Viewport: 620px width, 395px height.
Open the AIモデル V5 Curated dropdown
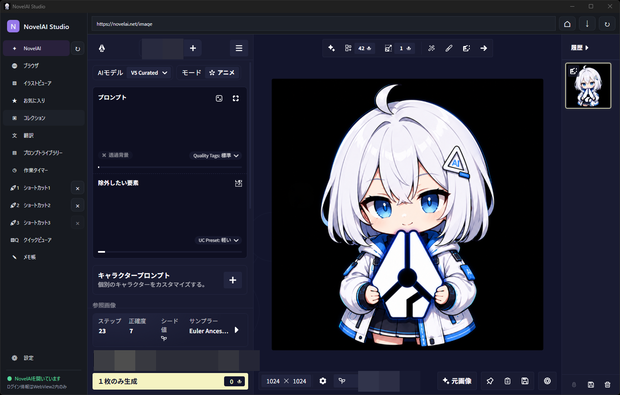tap(149, 73)
